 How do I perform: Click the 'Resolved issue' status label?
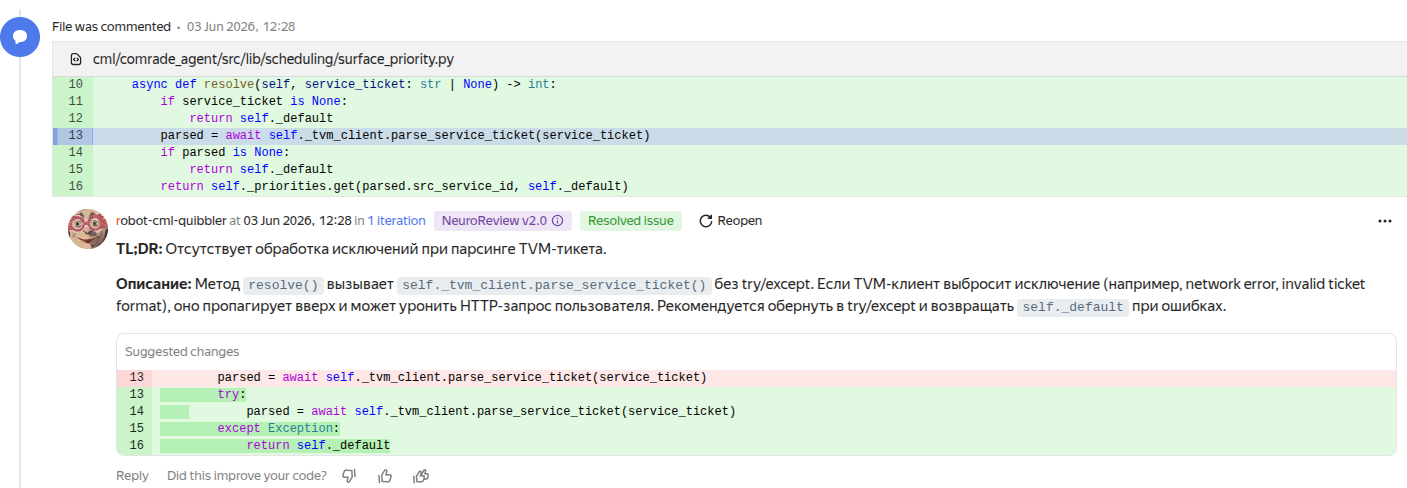pyautogui.click(x=630, y=221)
